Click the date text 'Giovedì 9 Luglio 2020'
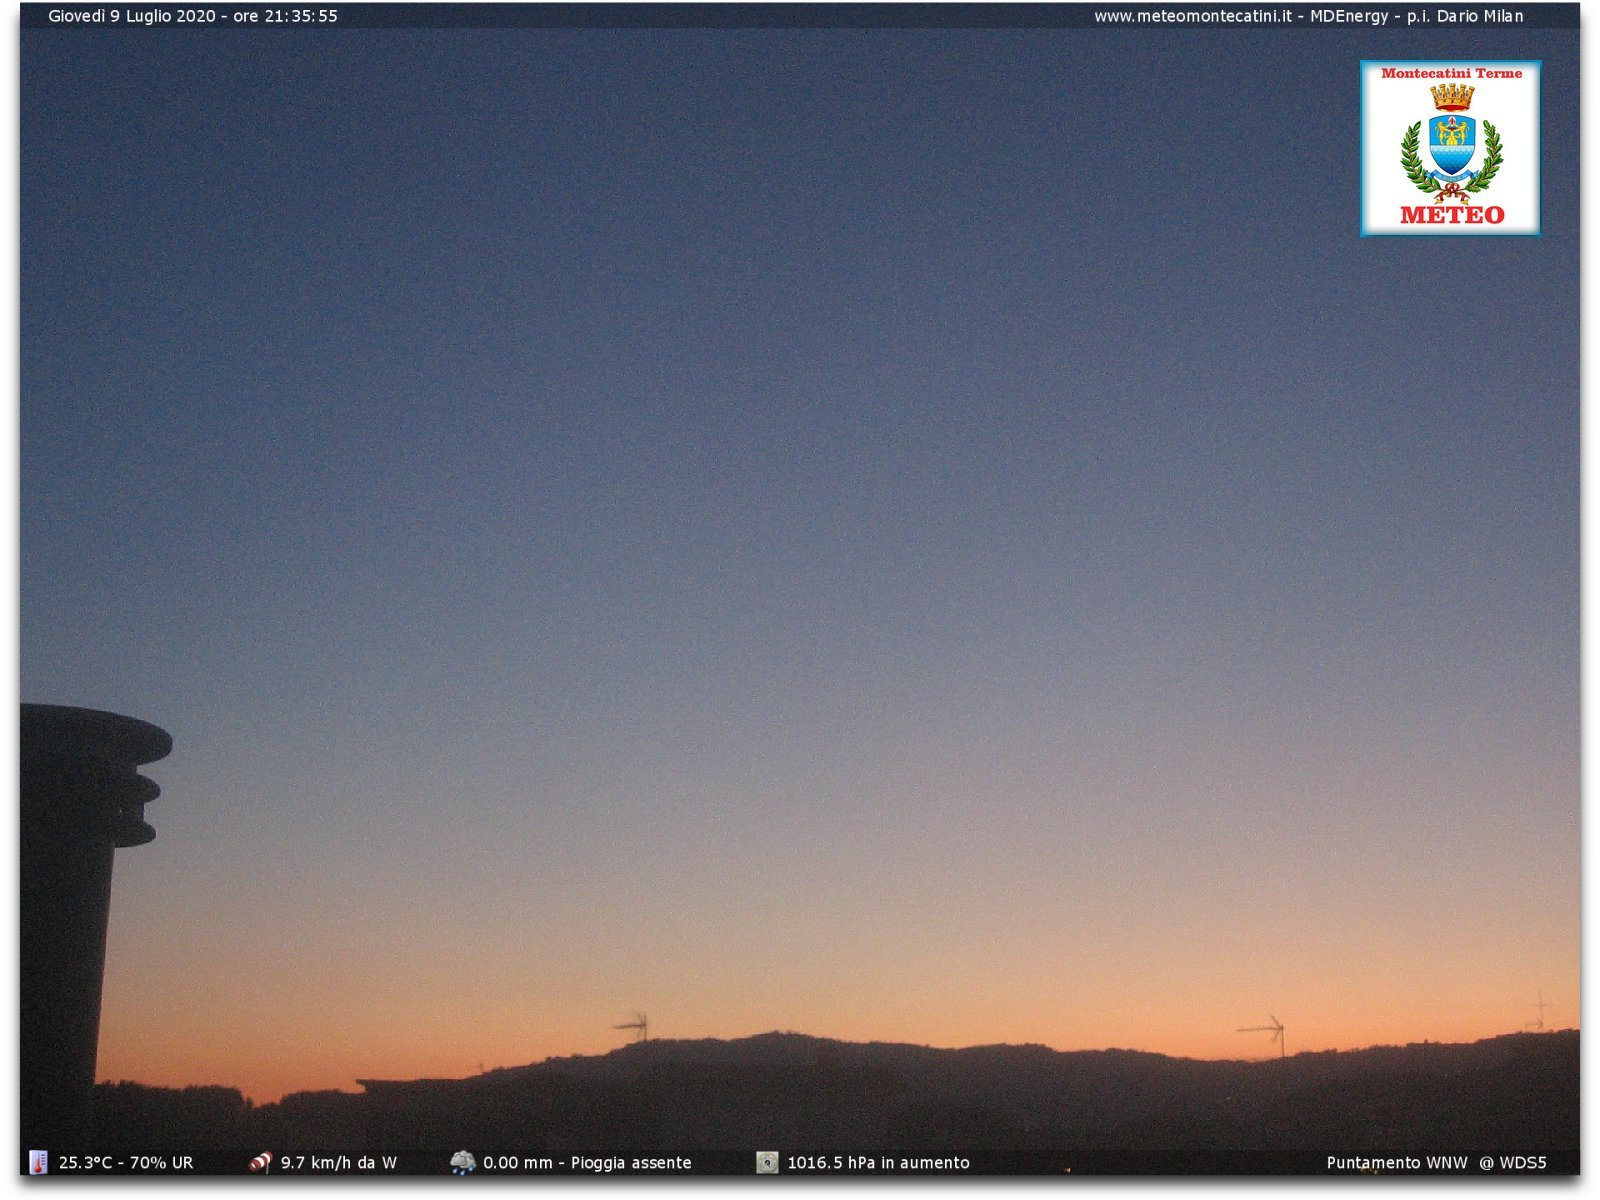The width and height of the screenshot is (1600, 1200). coord(132,16)
